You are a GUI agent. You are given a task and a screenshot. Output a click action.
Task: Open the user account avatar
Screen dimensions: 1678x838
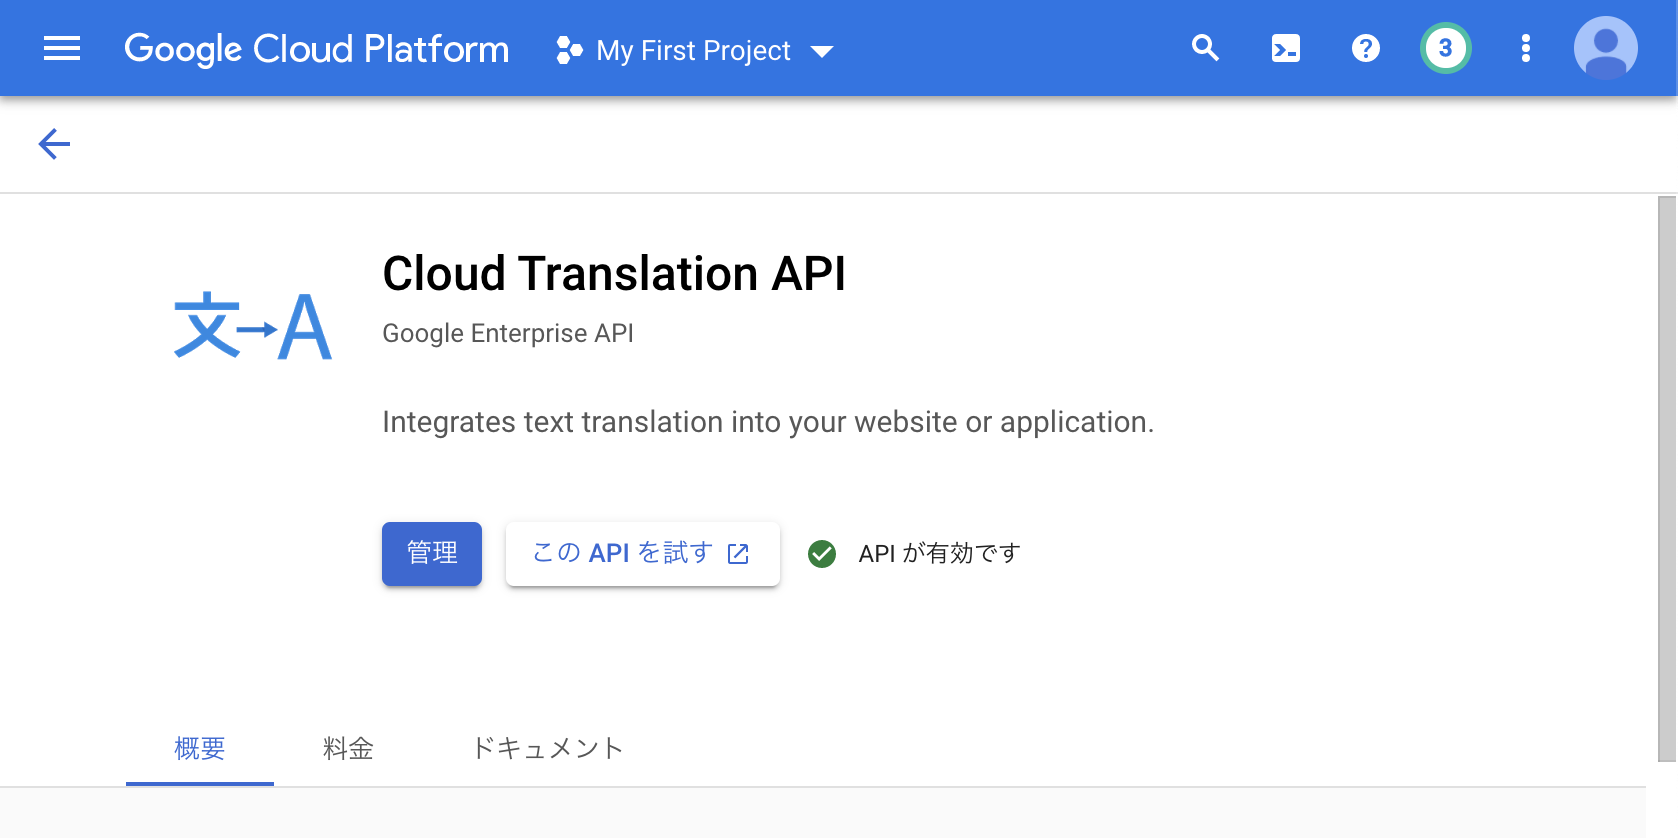point(1605,48)
